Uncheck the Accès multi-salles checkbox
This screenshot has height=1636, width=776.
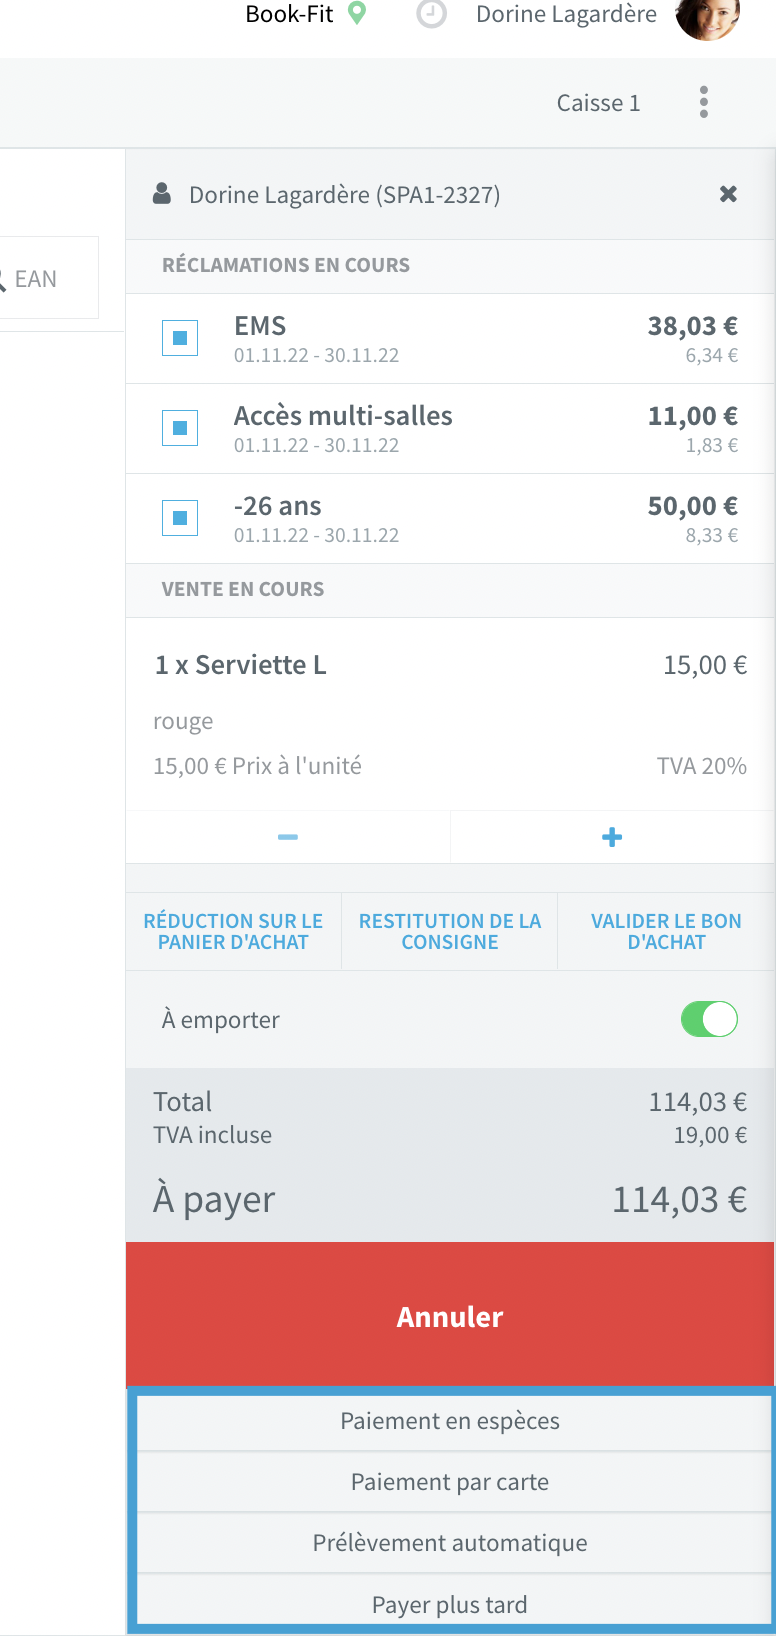pyautogui.click(x=180, y=428)
